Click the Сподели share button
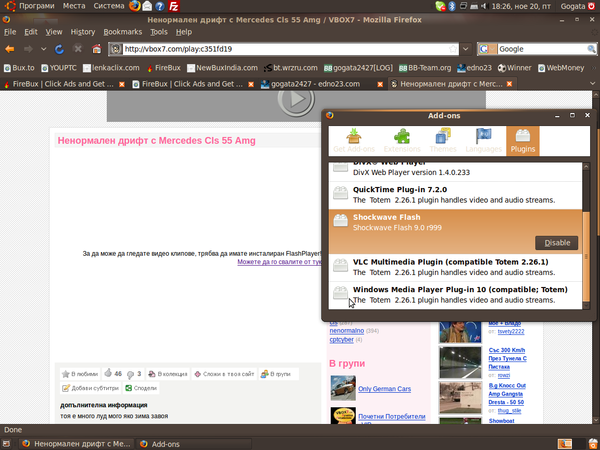The height and width of the screenshot is (450, 600). pyautogui.click(x=141, y=388)
